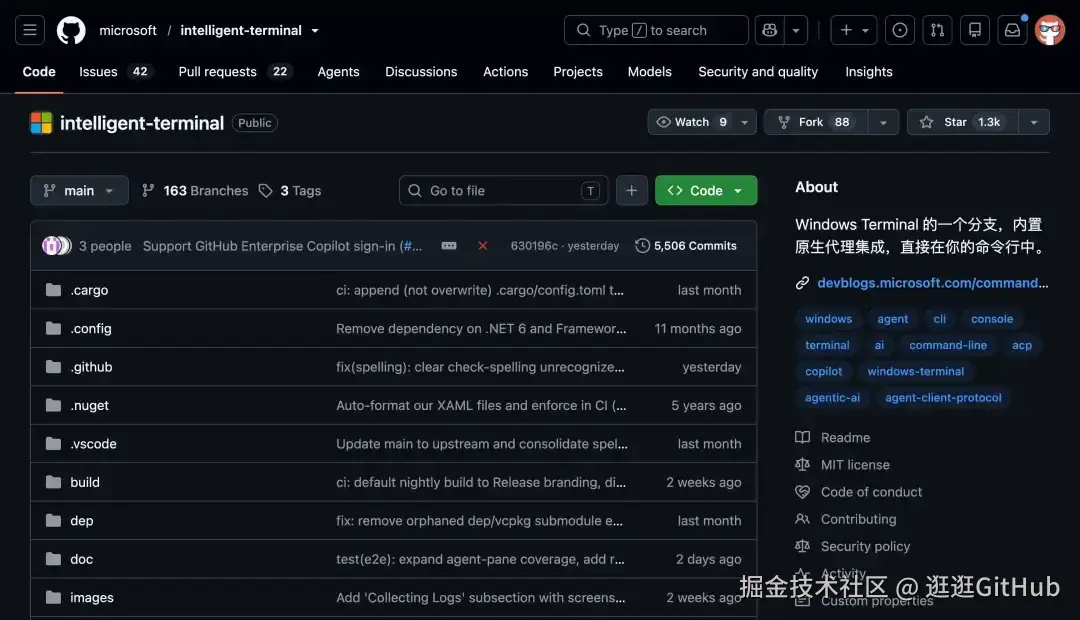Open the .cargo folder
1080x620 pixels.
[89, 290]
